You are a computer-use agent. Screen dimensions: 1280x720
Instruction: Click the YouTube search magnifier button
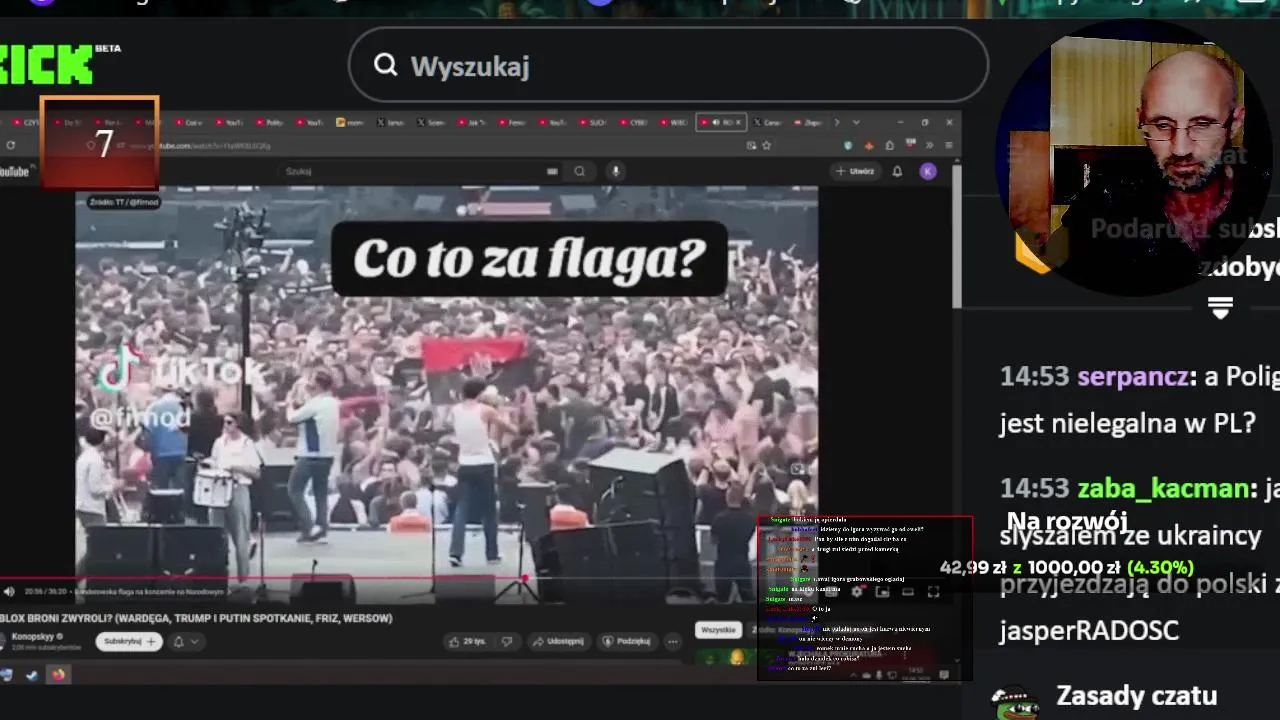579,171
